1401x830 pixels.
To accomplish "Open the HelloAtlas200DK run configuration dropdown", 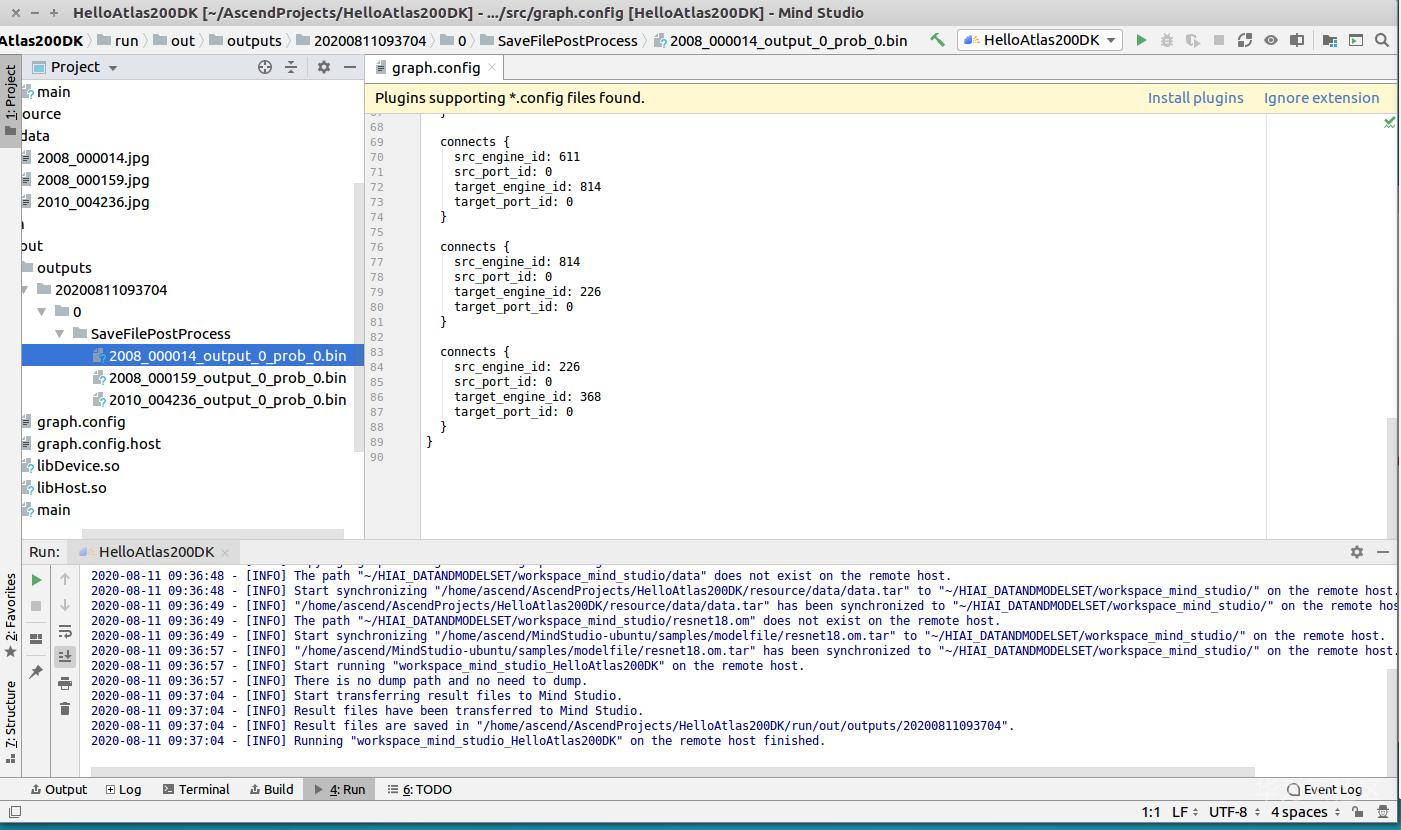I will [1039, 40].
